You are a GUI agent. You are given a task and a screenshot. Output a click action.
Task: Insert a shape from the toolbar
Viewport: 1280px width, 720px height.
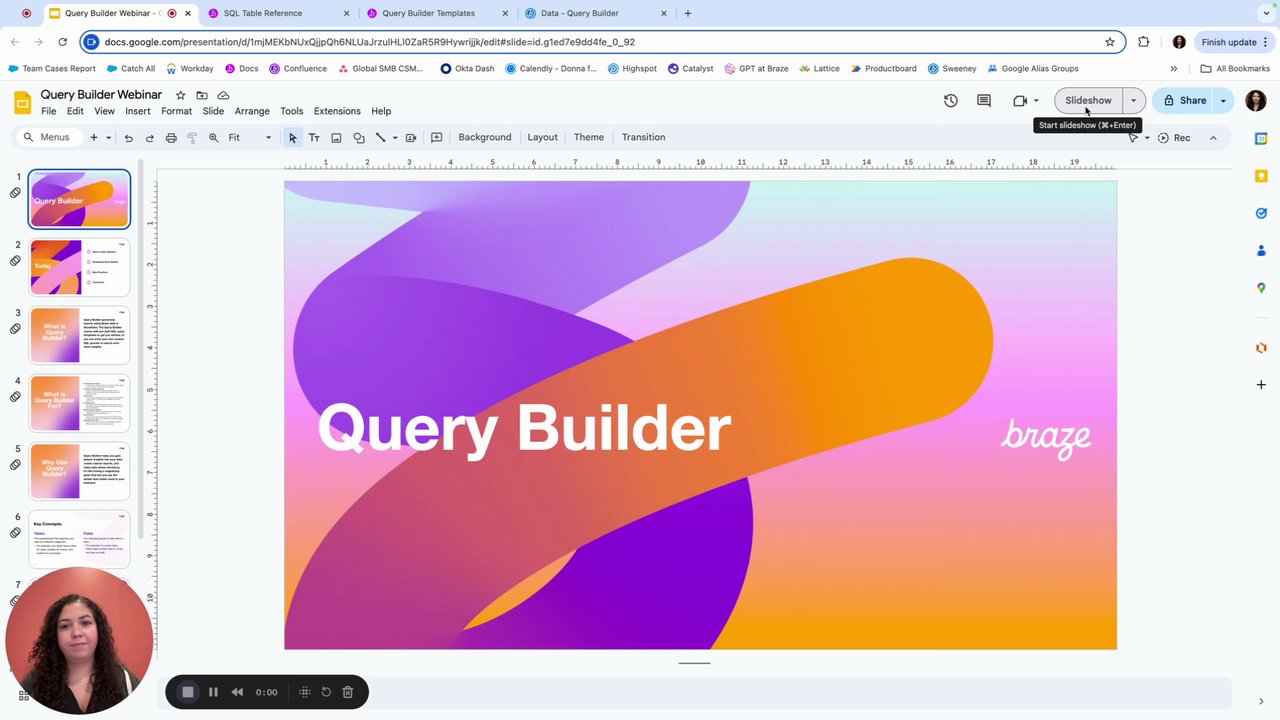(358, 137)
